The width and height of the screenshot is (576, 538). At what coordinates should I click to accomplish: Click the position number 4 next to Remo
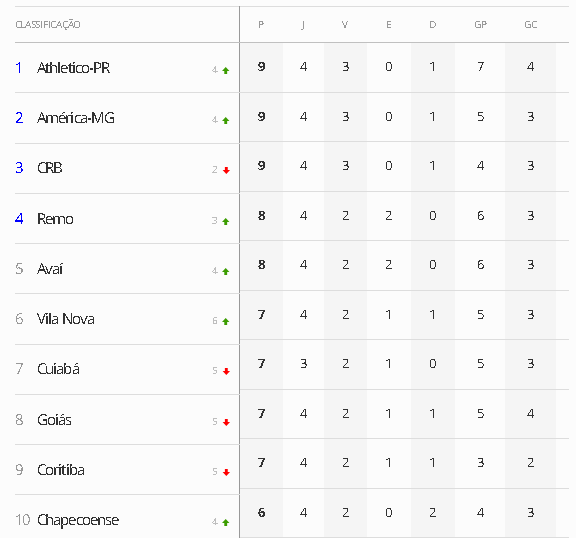tap(19, 219)
